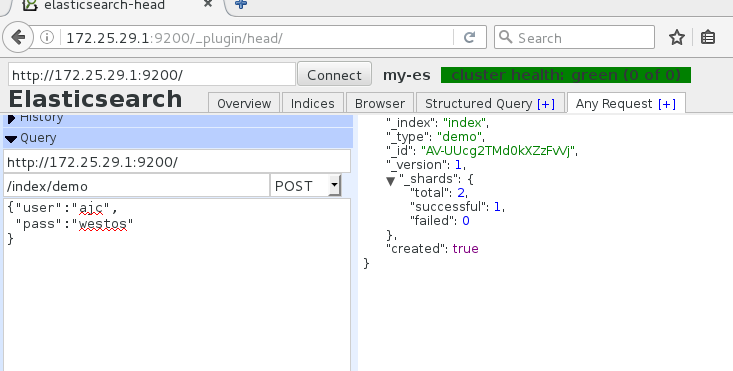Switch to the Indices tab
The height and width of the screenshot is (371, 733).
313,103
